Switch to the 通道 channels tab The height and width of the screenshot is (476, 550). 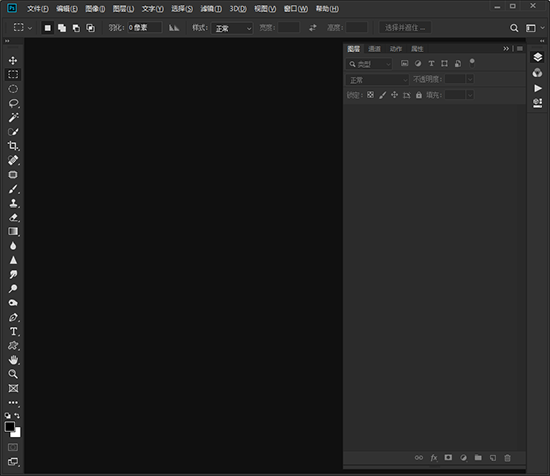click(374, 49)
